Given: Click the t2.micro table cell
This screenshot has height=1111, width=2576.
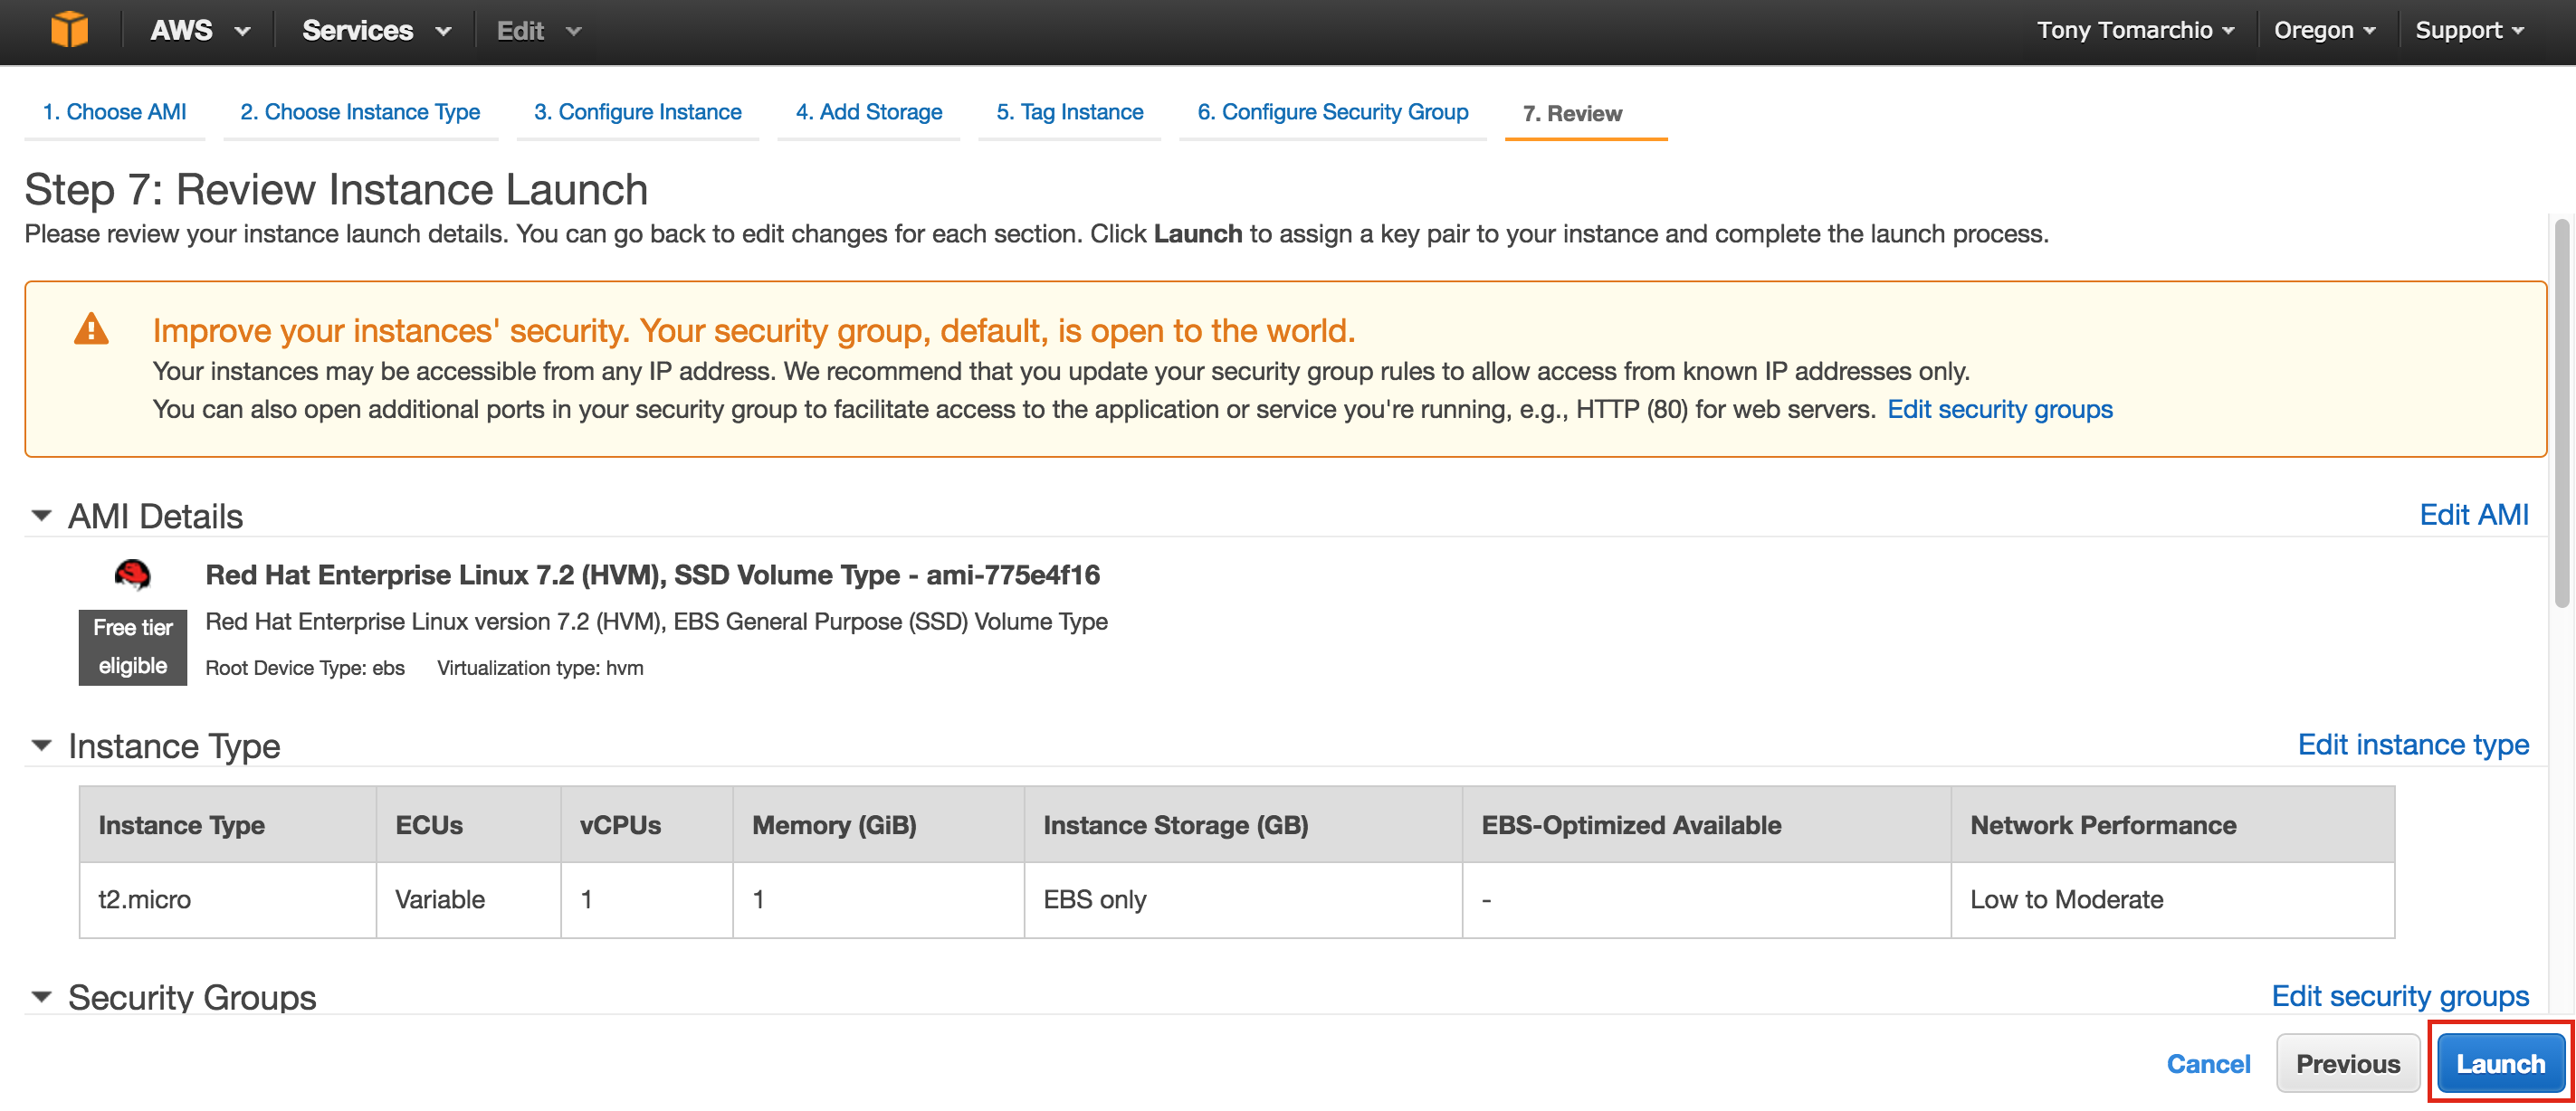Looking at the screenshot, I should pos(228,900).
